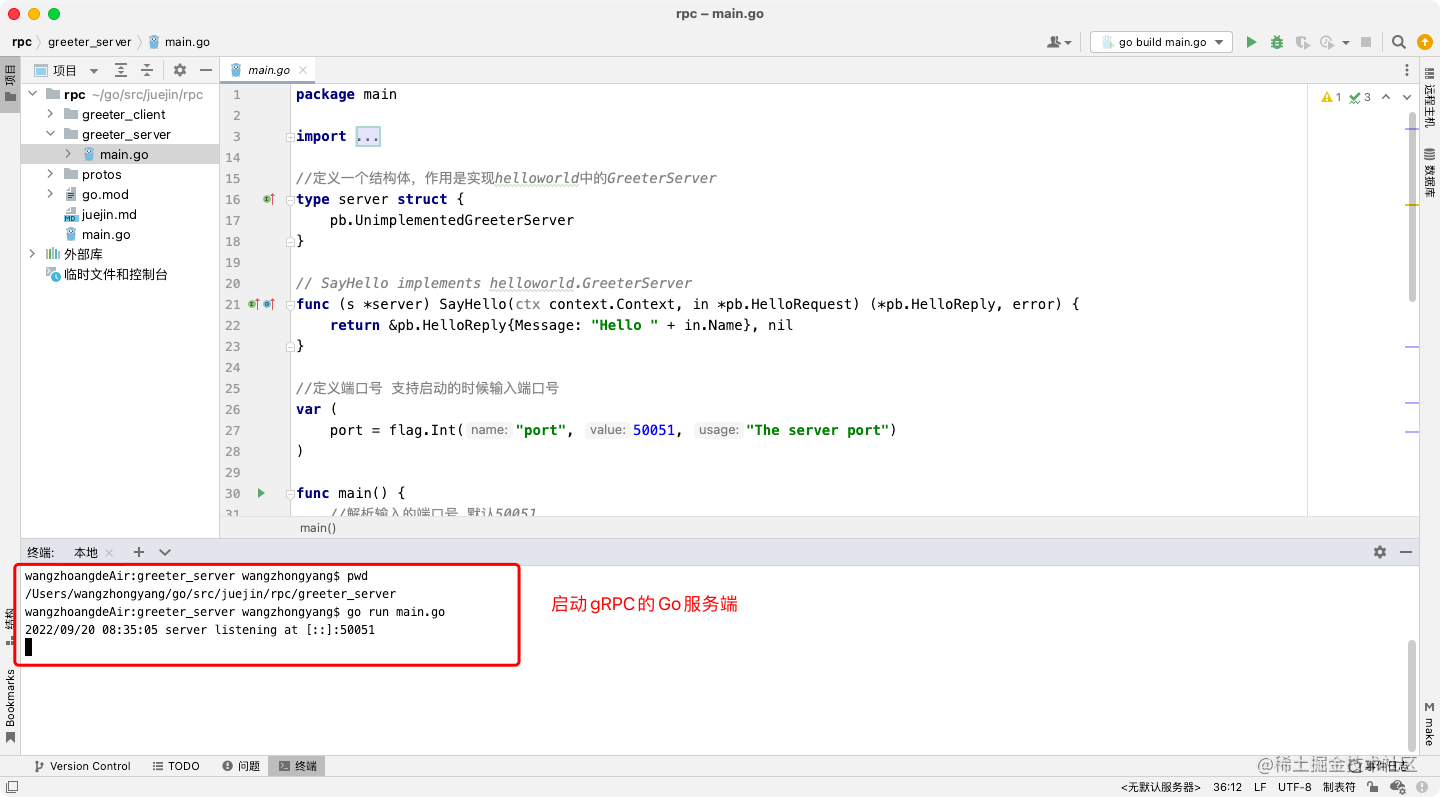The image size is (1440, 797).
Task: Click the orange update arrow icon
Action: pyautogui.click(x=1425, y=42)
